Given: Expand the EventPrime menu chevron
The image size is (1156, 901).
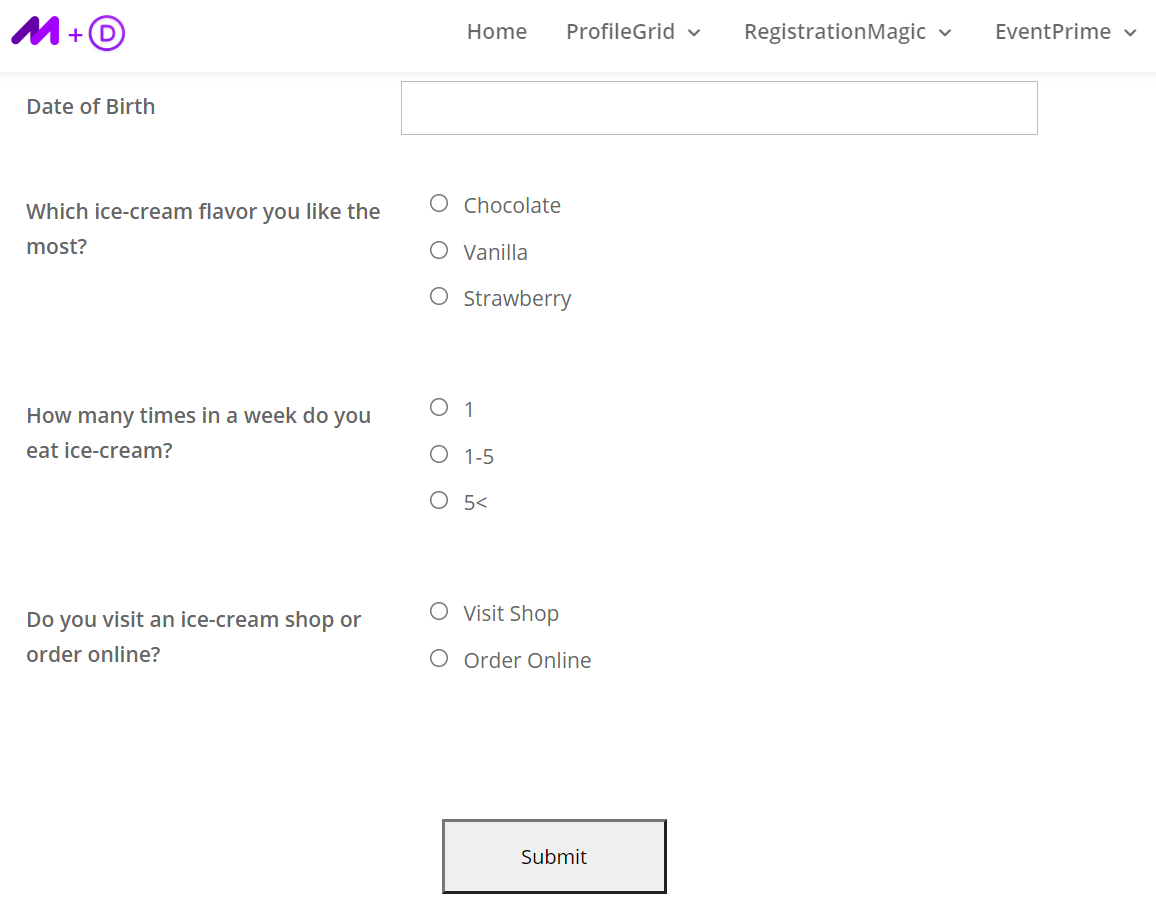Looking at the screenshot, I should point(1130,32).
